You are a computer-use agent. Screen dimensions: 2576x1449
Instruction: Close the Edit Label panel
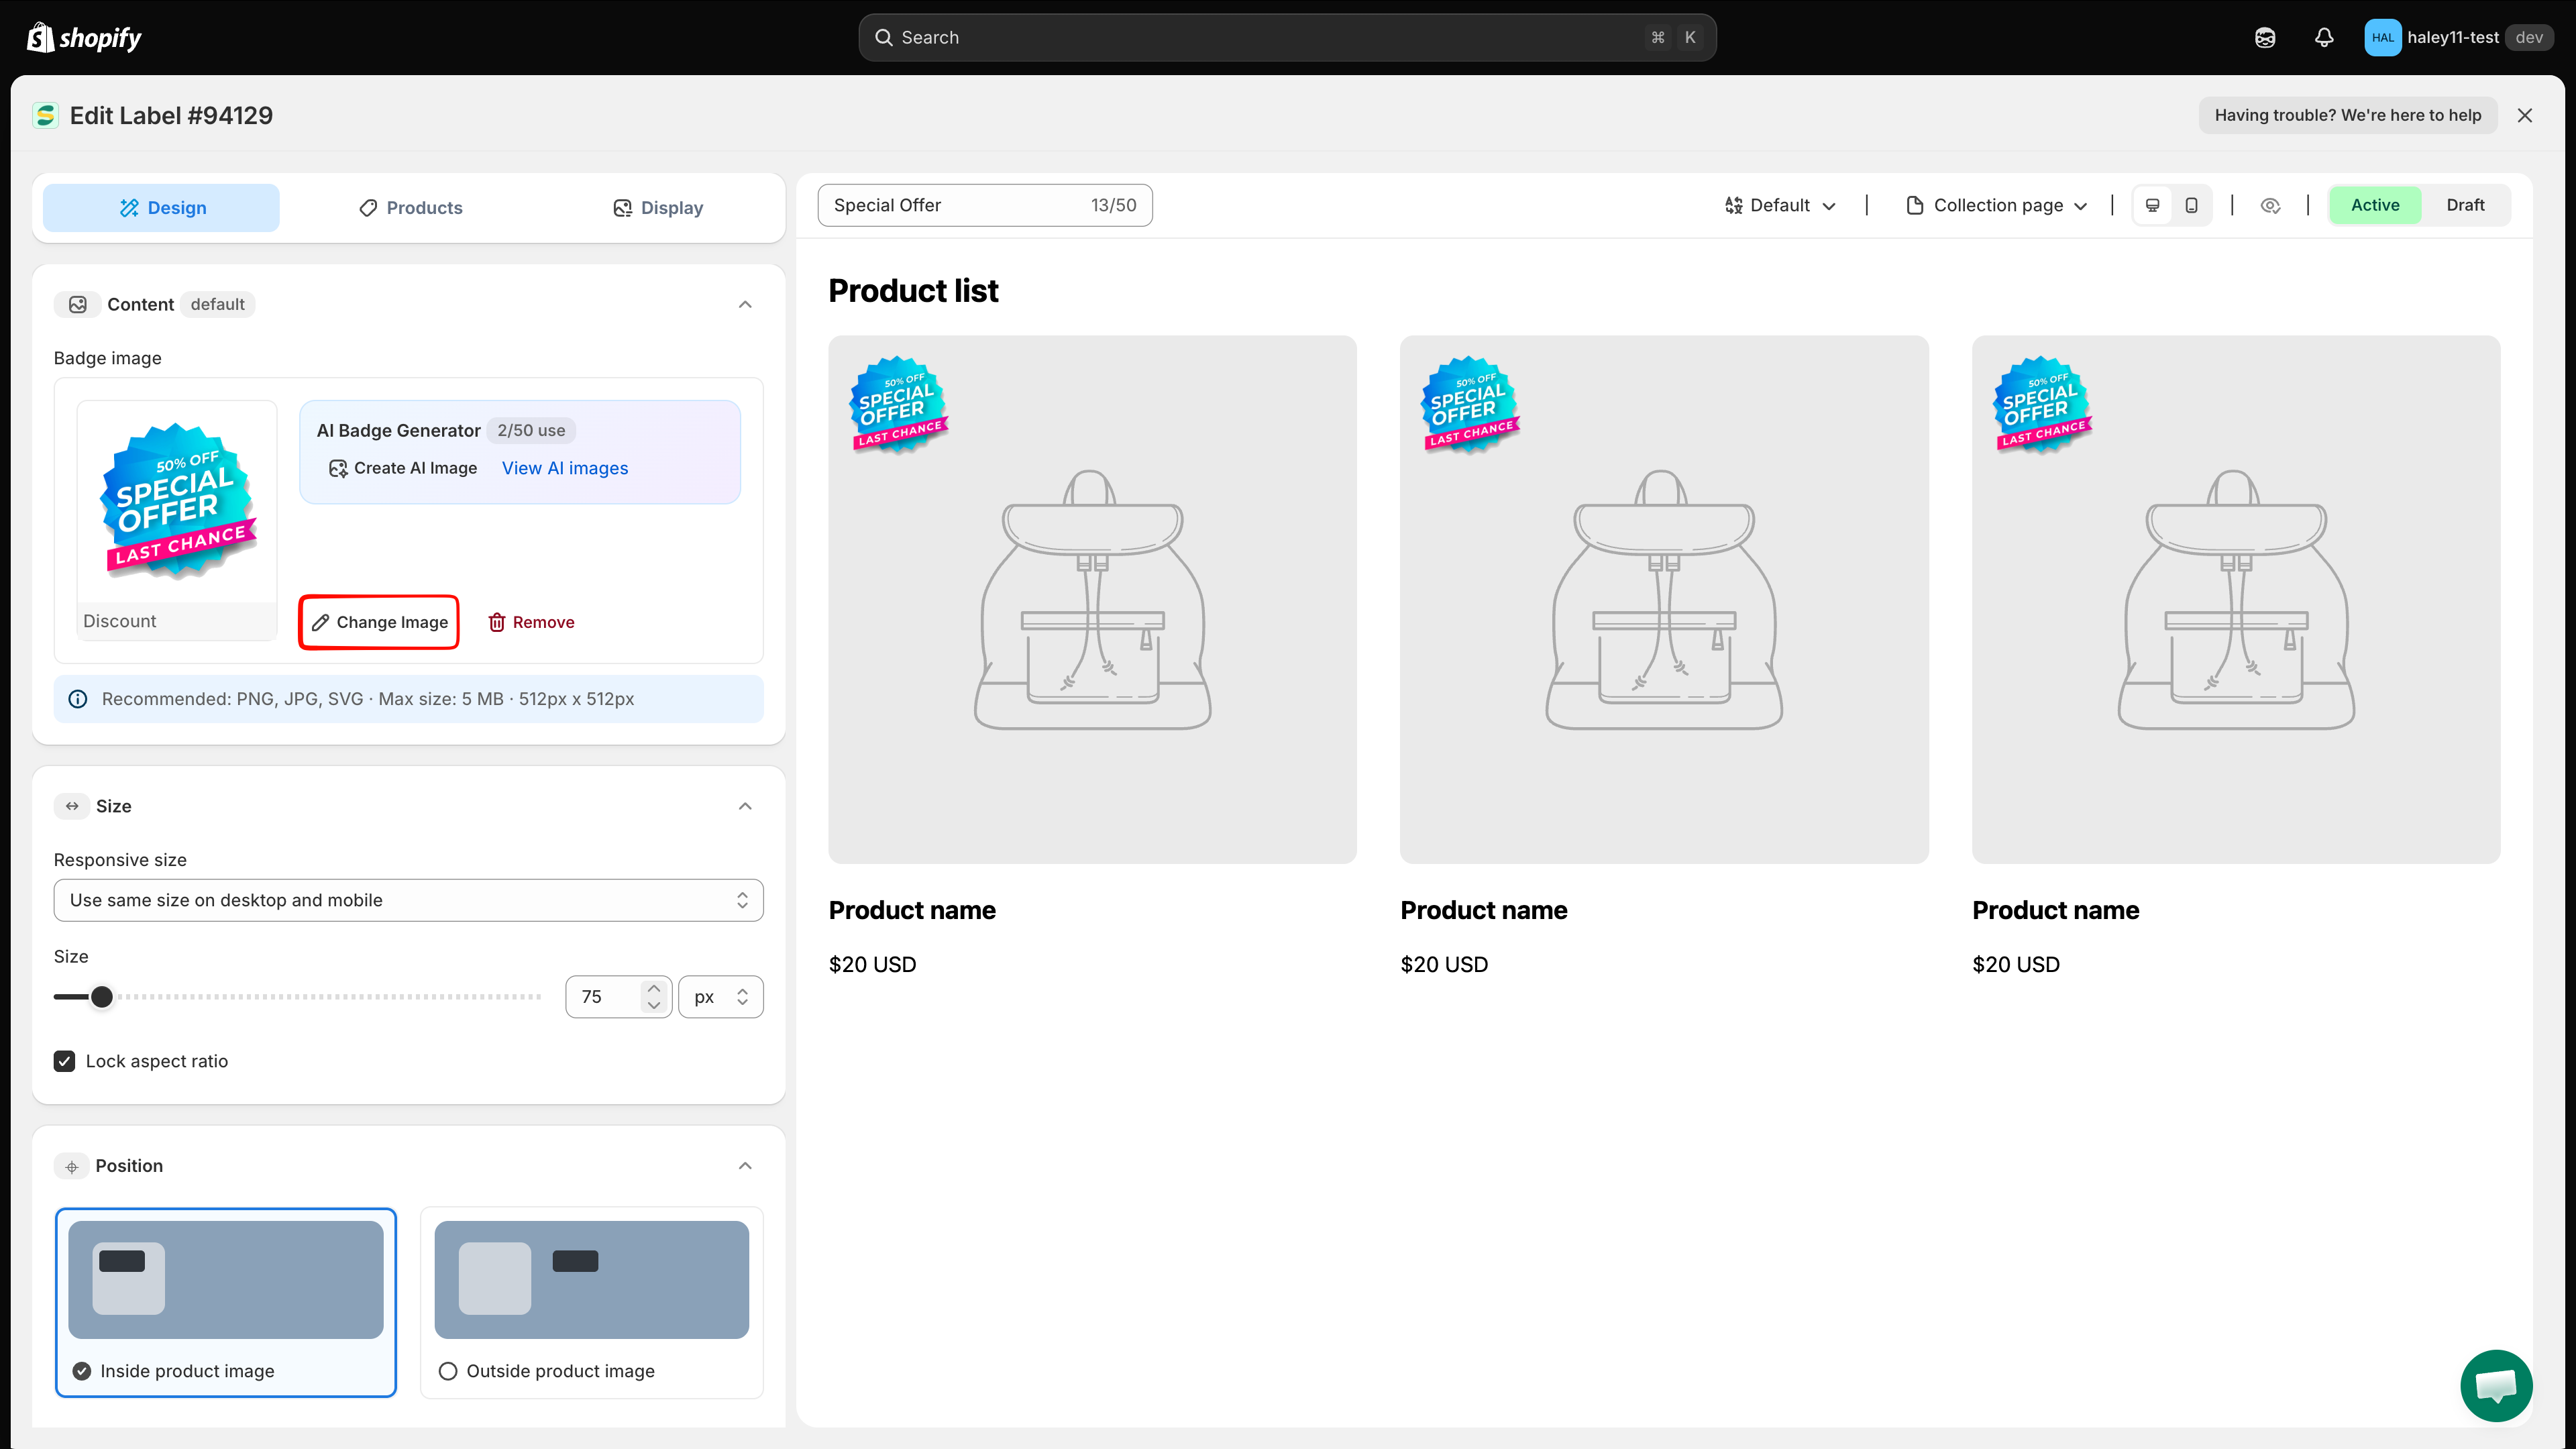tap(2525, 115)
